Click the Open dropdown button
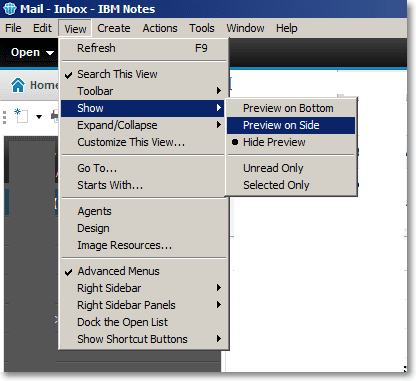Image resolution: width=416 pixels, height=381 pixels. (x=32, y=52)
